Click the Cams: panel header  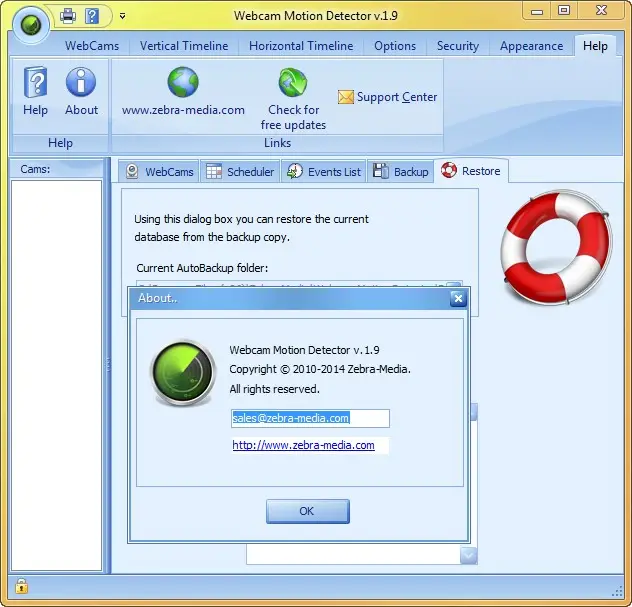[56, 169]
